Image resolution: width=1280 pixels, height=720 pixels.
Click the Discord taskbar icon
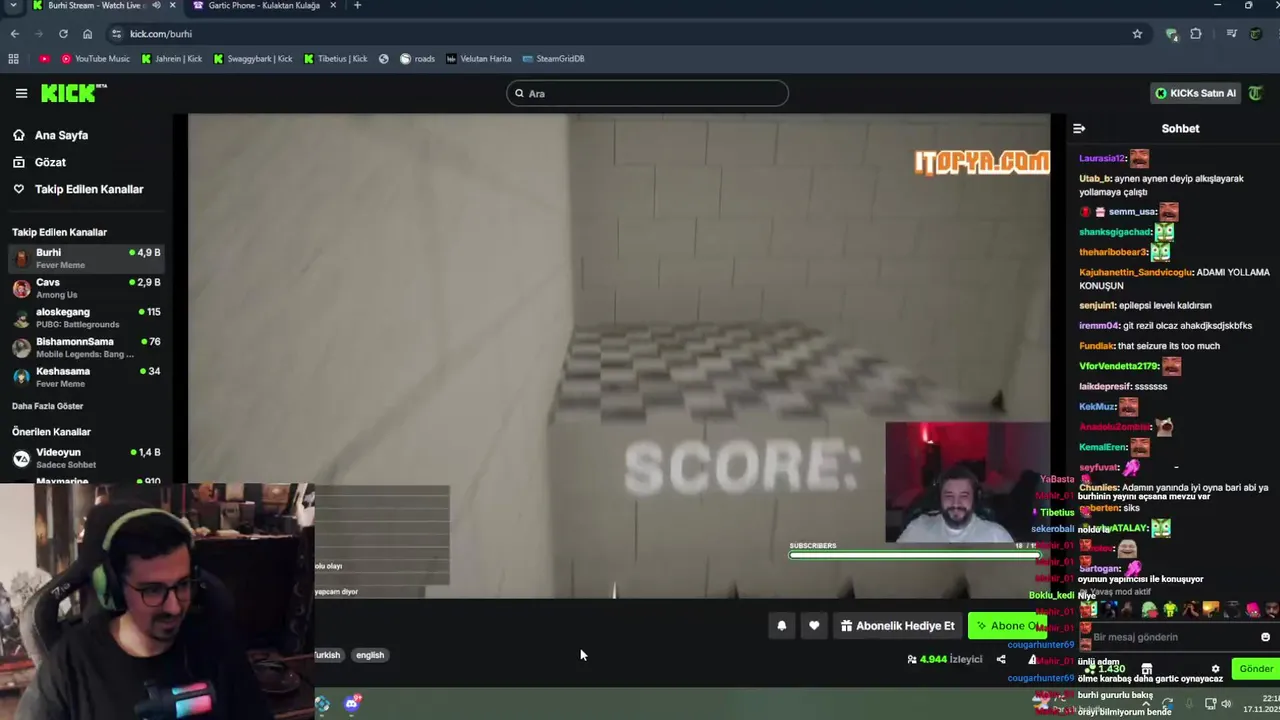pos(351,704)
